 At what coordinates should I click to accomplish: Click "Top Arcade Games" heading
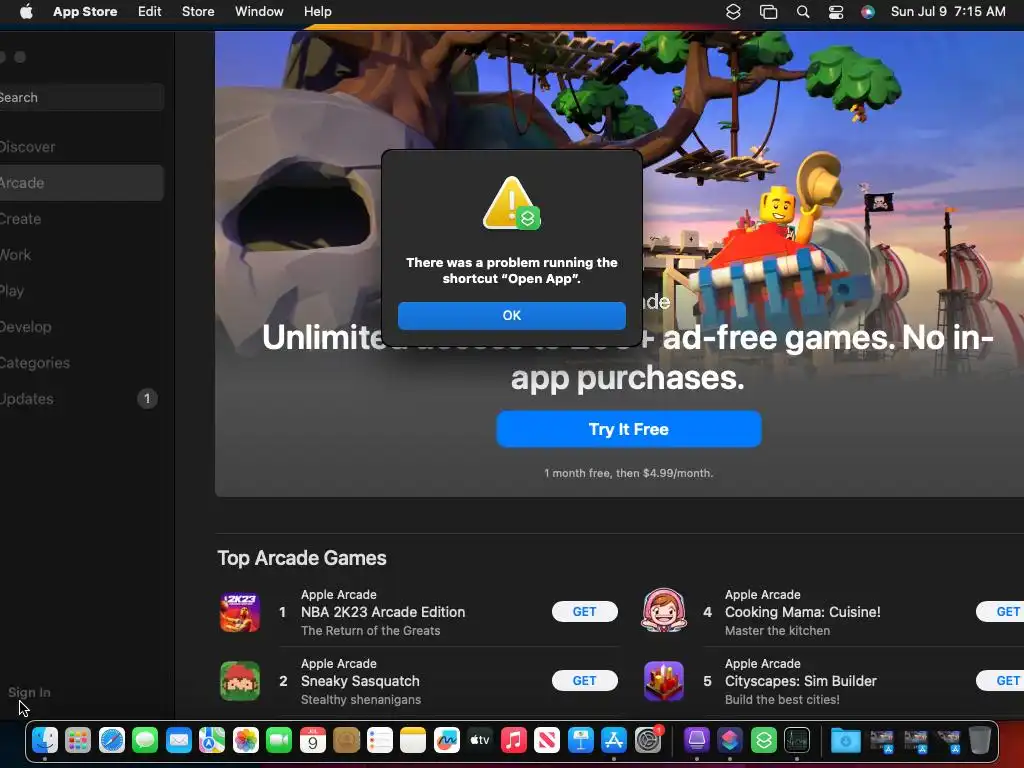pyautogui.click(x=302, y=558)
